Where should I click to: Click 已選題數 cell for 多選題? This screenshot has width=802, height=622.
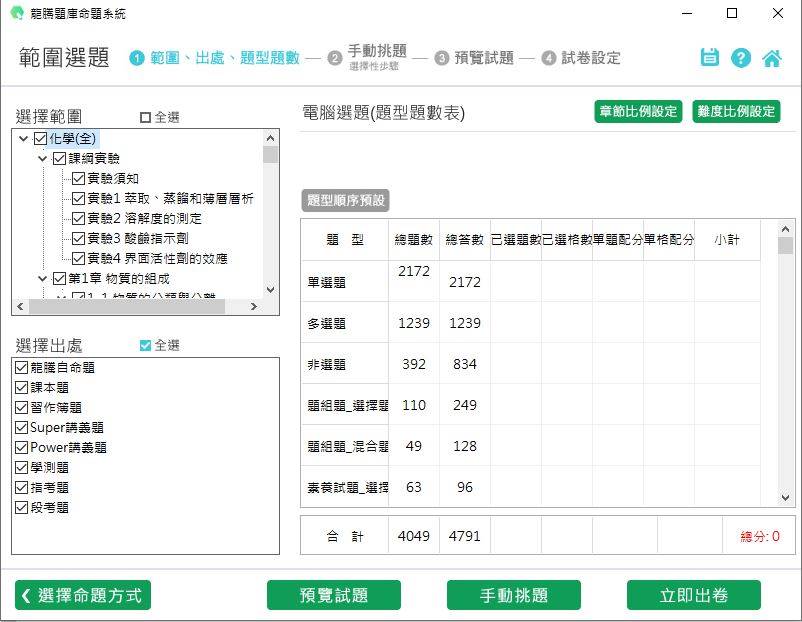pyautogui.click(x=516, y=322)
